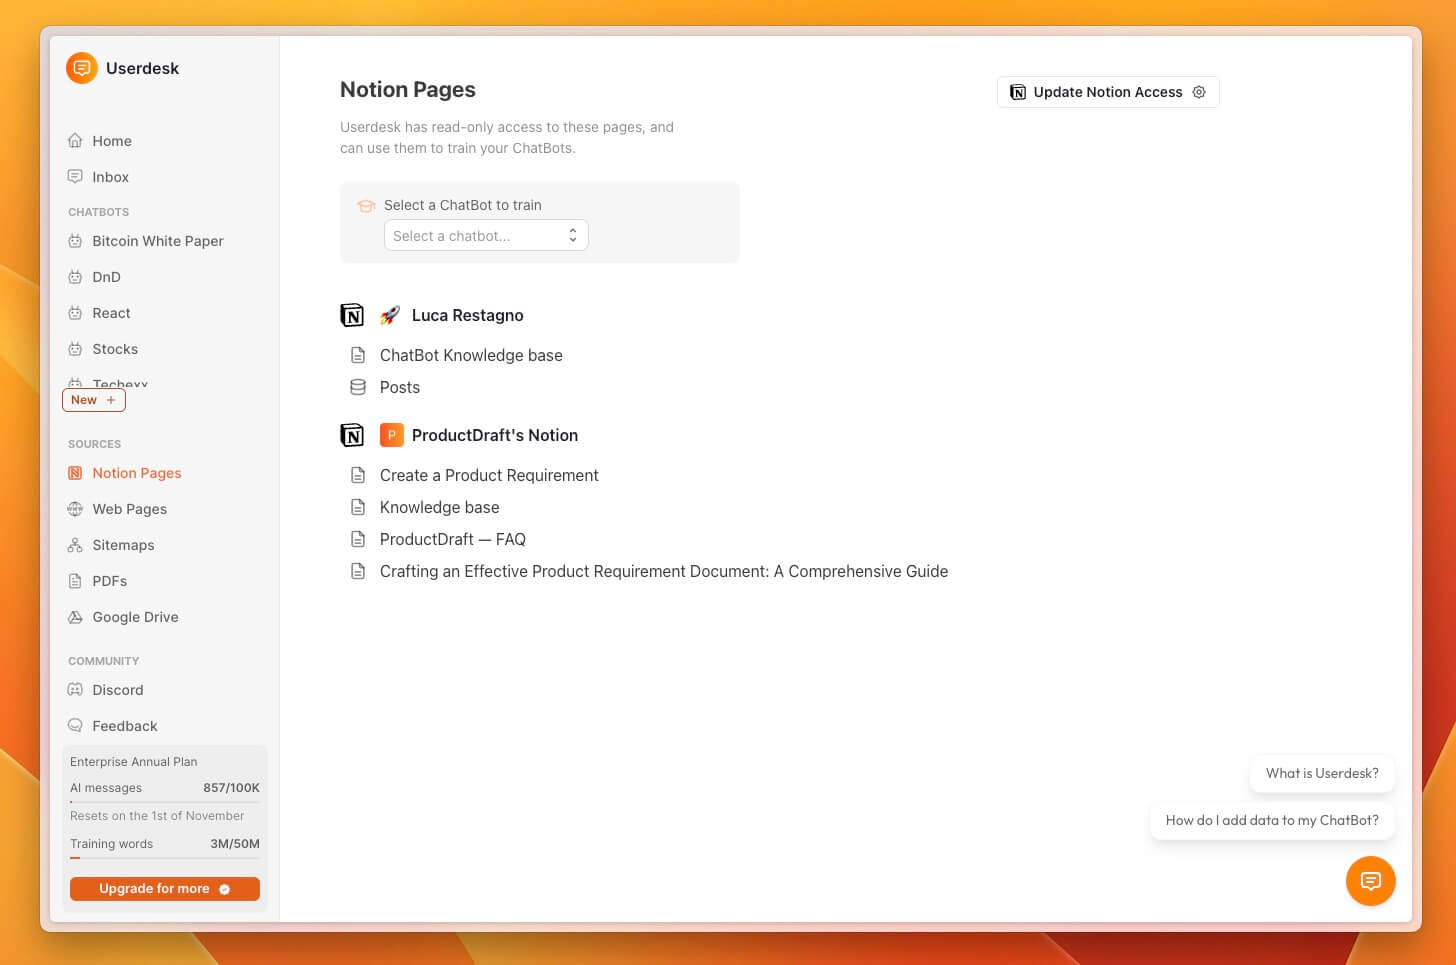Click the 'What is Userdesk?' suggestion bubble
1456x965 pixels.
coord(1321,773)
